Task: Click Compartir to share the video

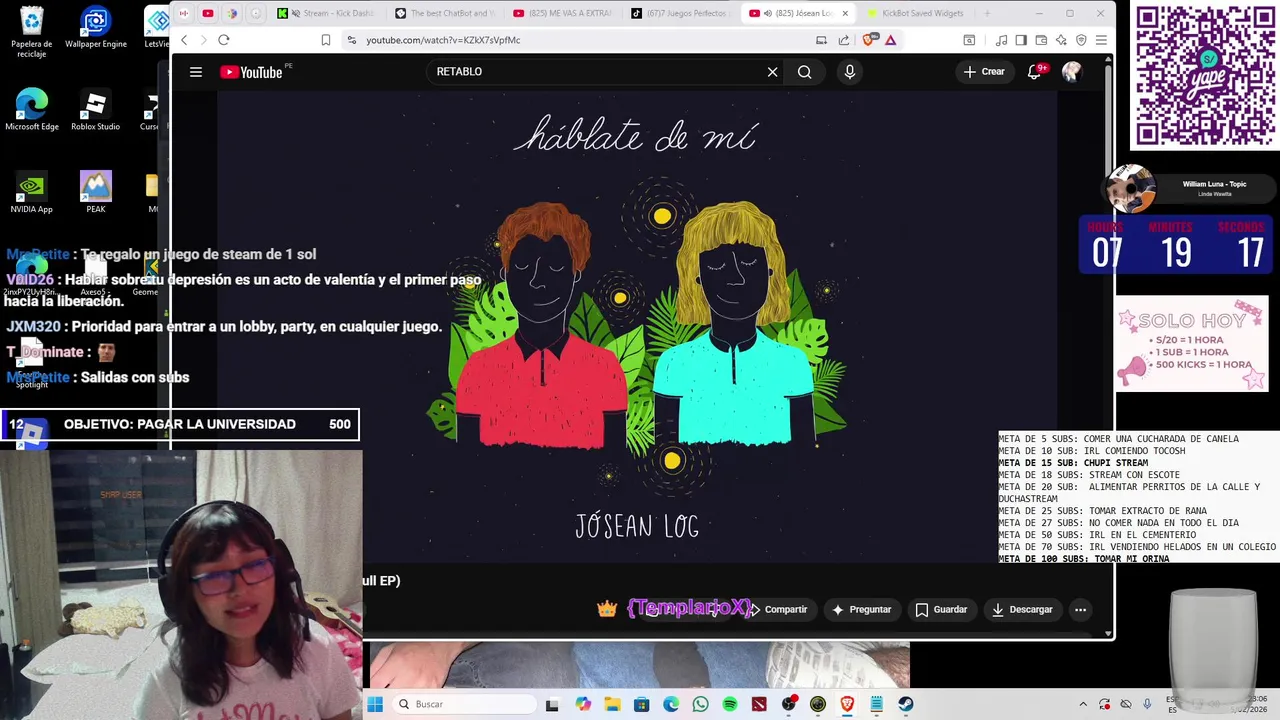Action: coord(778,609)
